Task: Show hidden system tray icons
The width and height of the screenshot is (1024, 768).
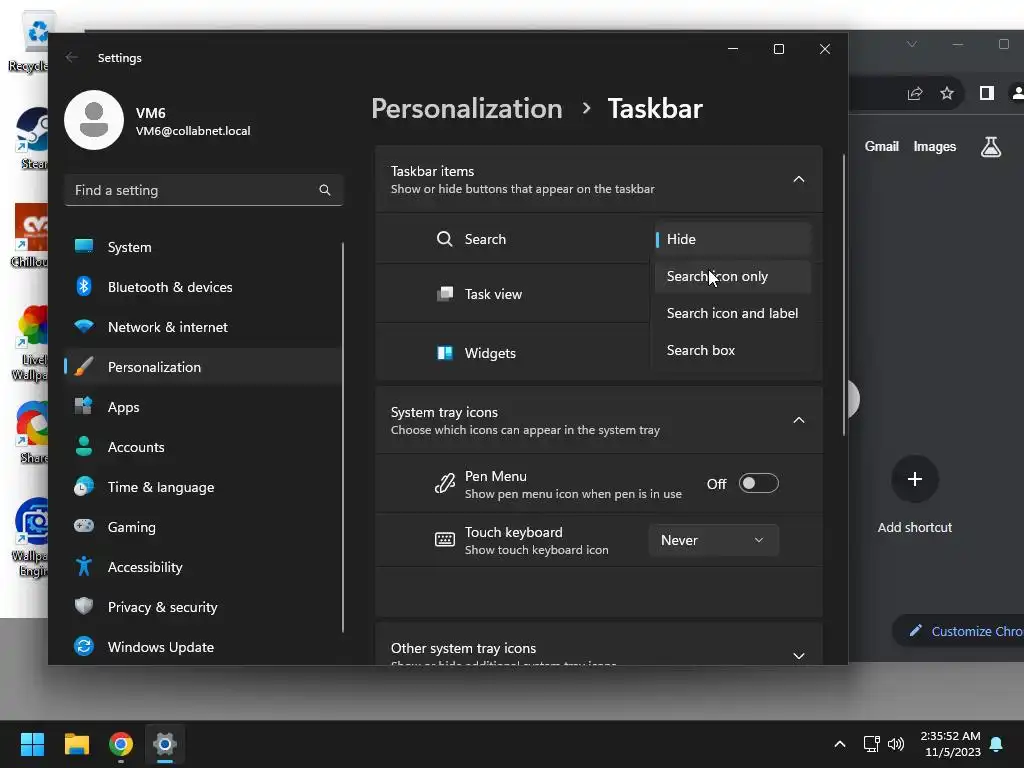Action: [x=840, y=744]
